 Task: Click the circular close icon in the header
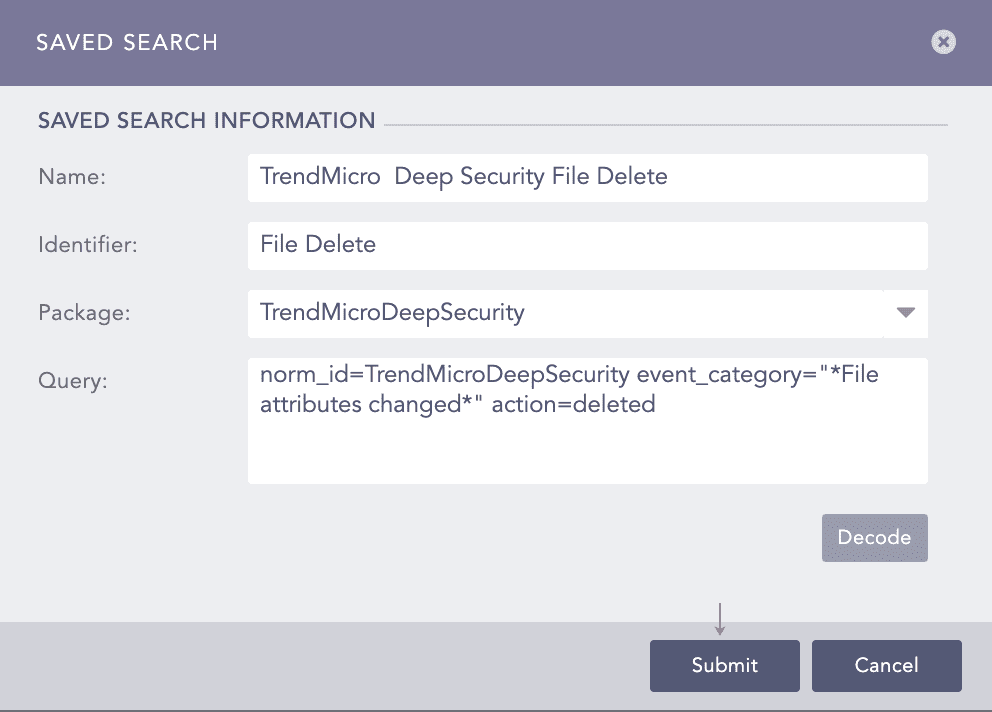coord(942,42)
